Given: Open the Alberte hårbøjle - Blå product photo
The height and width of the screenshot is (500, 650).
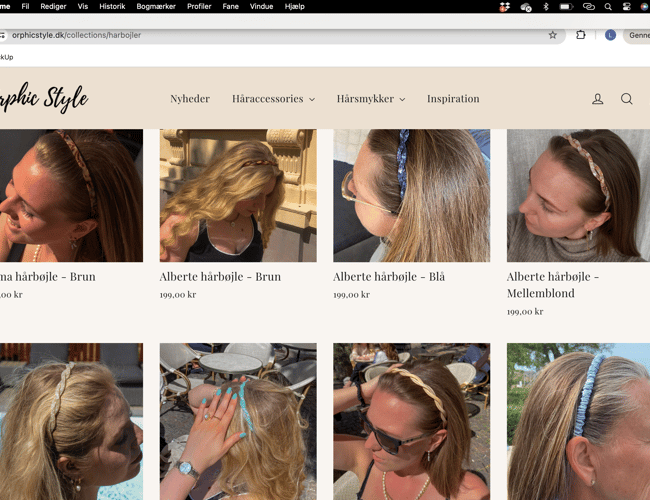Looking at the screenshot, I should tap(411, 195).
